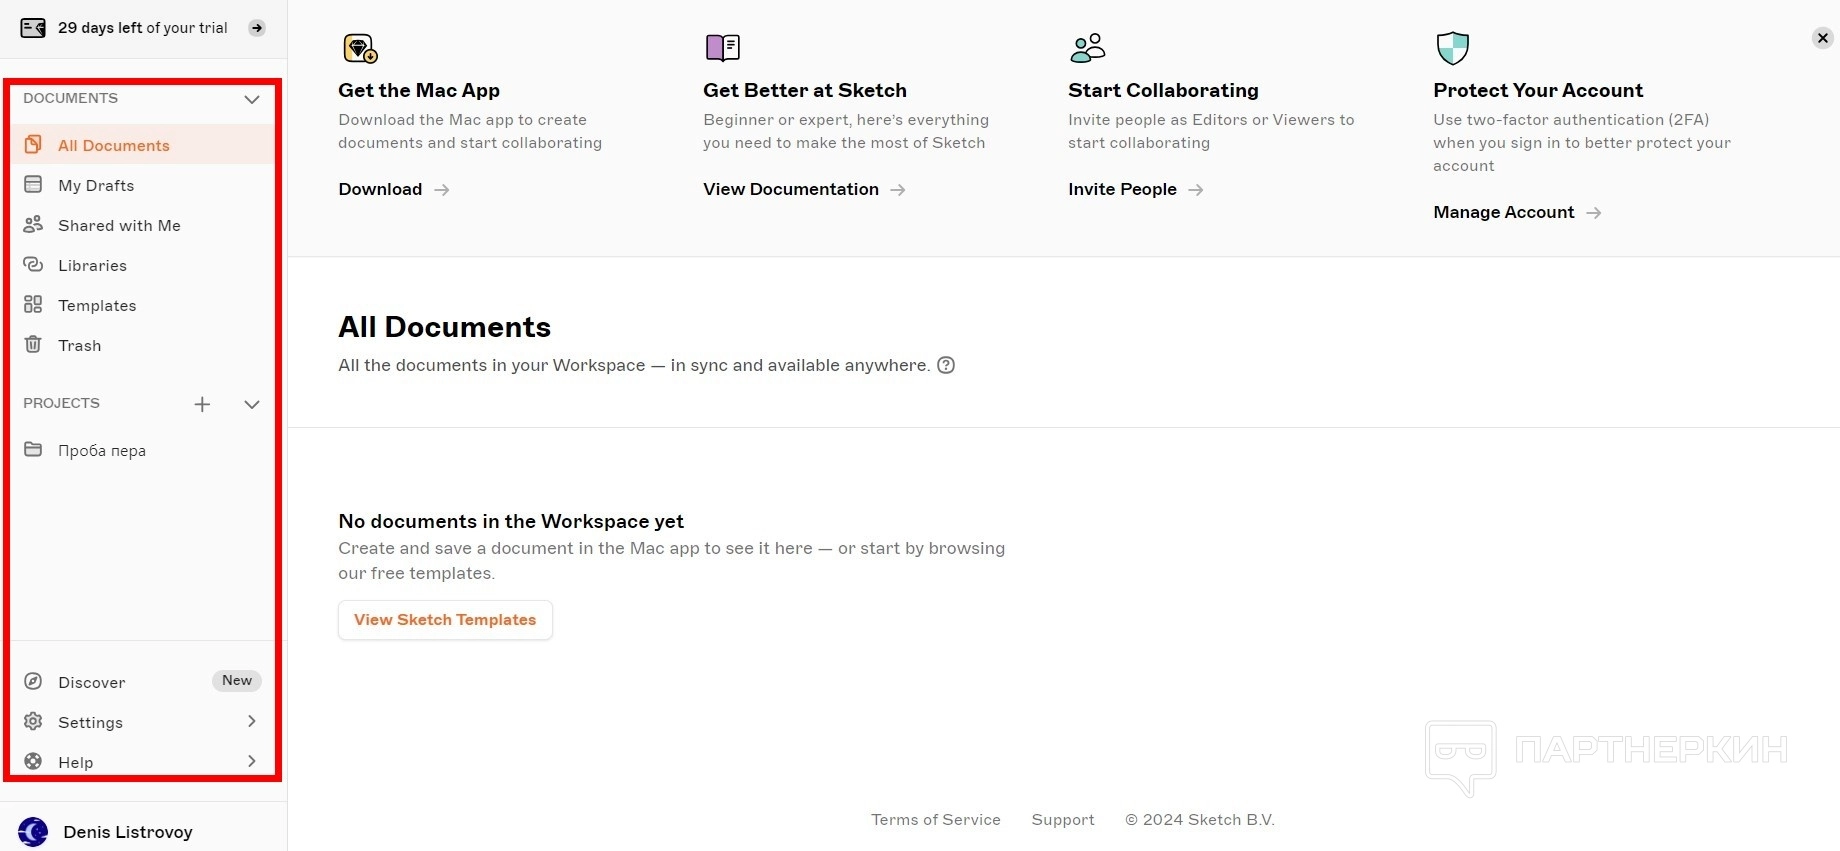1840x851 pixels.
Task: Click View Sketch Templates button
Action: [x=445, y=620]
